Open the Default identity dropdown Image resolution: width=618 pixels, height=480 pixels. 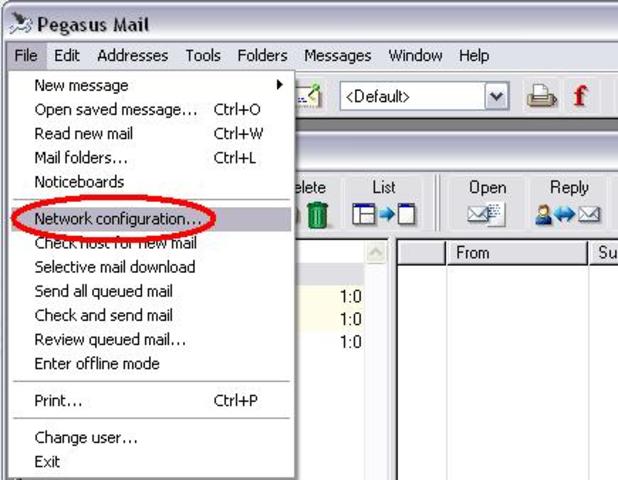pos(496,96)
